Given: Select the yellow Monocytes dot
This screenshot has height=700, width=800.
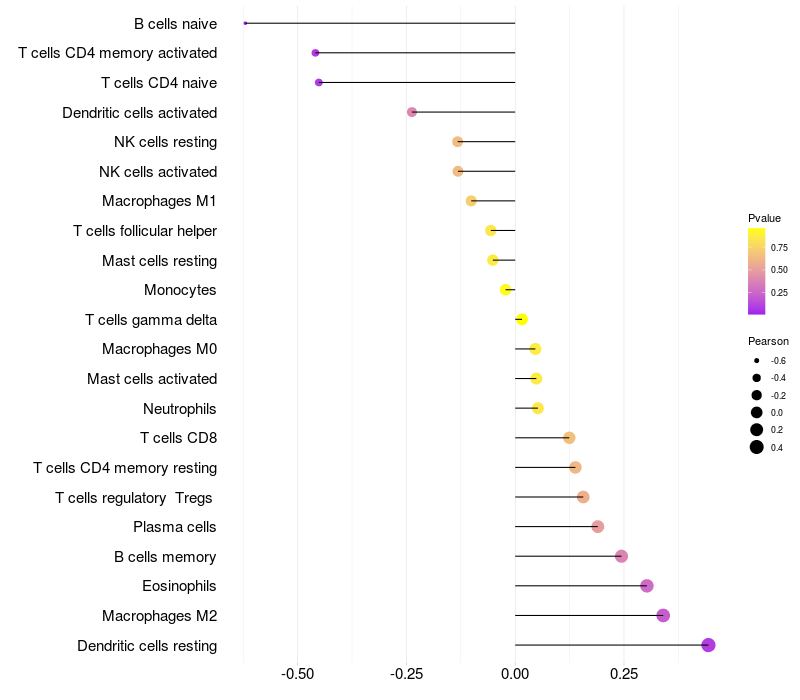Looking at the screenshot, I should pos(506,290).
